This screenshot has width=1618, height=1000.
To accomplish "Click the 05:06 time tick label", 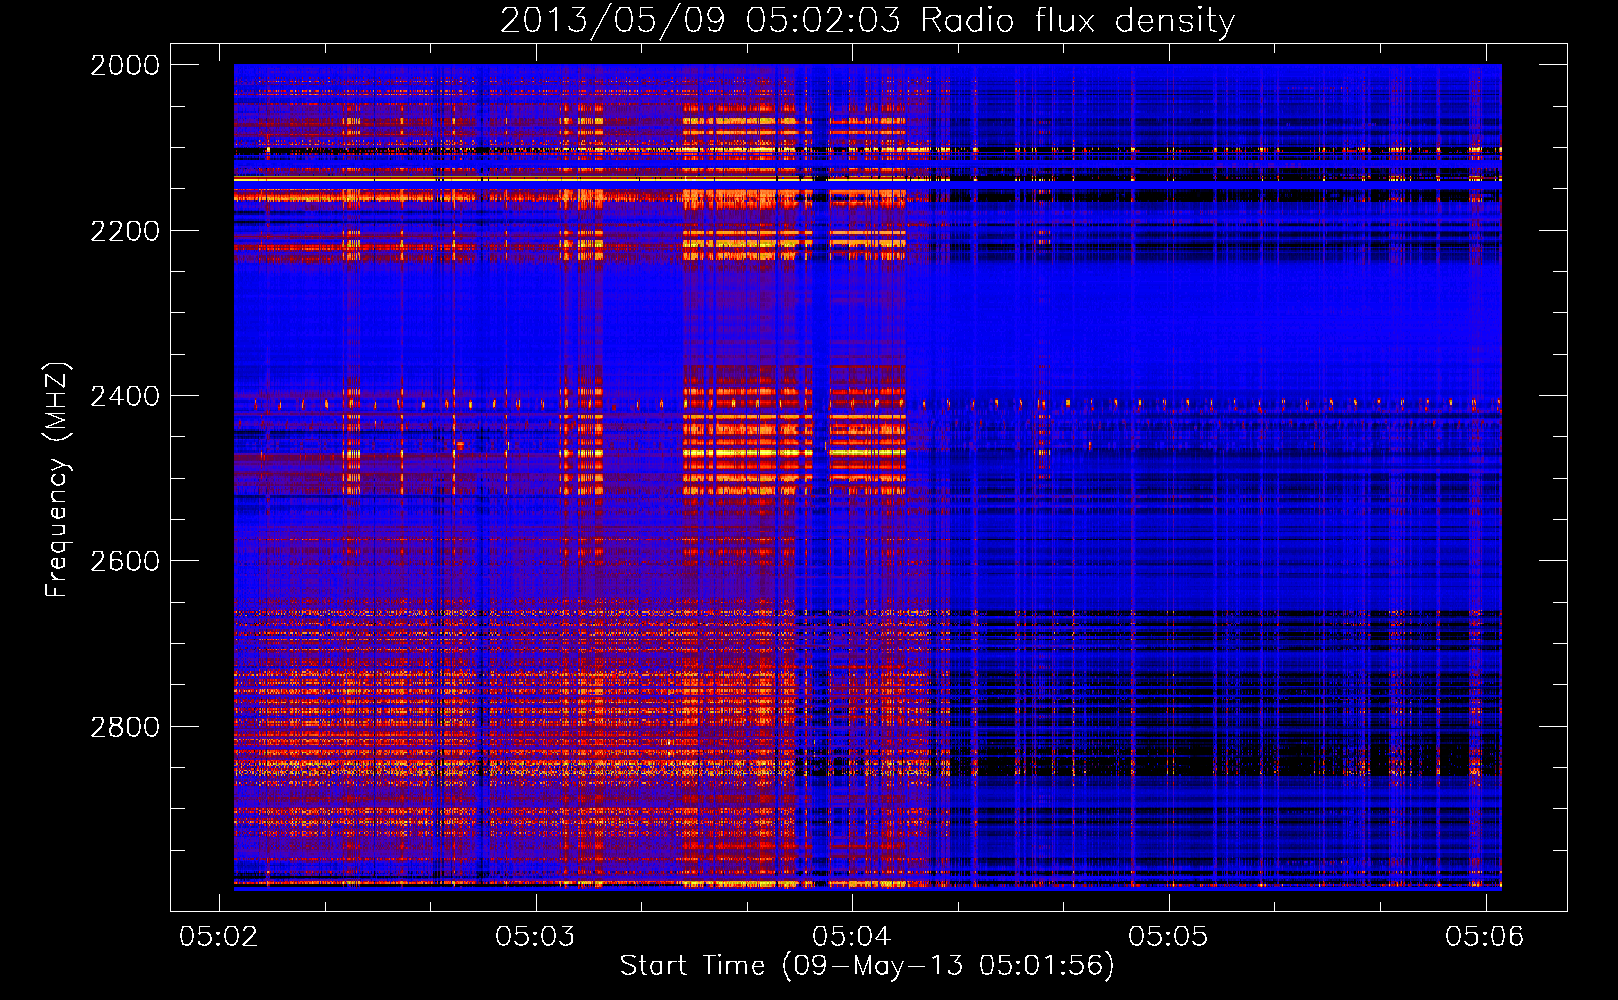I will [1485, 936].
